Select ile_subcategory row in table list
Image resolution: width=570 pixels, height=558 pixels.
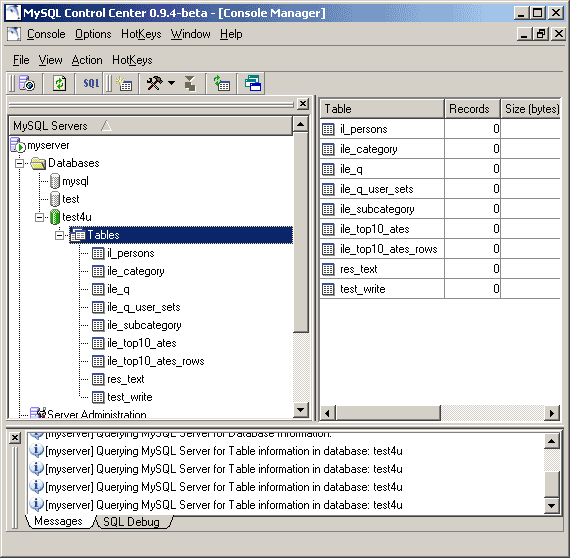point(440,209)
